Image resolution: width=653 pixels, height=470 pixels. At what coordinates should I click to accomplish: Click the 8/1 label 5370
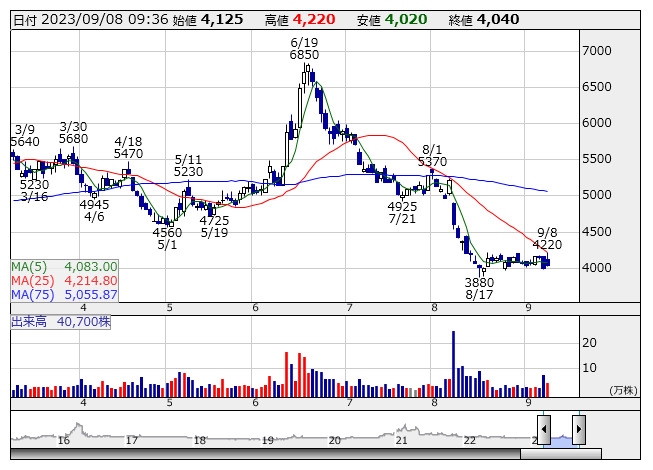[x=432, y=161]
